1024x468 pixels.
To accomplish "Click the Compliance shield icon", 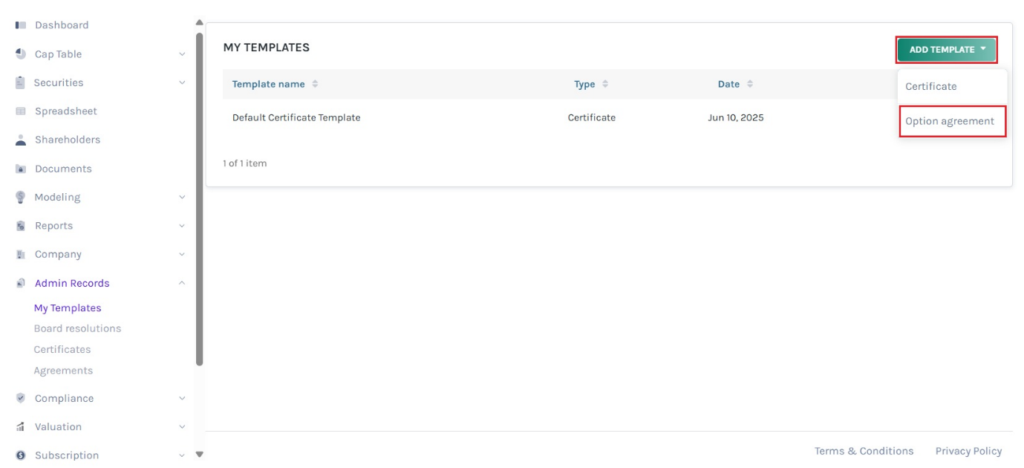I will click(x=20, y=398).
